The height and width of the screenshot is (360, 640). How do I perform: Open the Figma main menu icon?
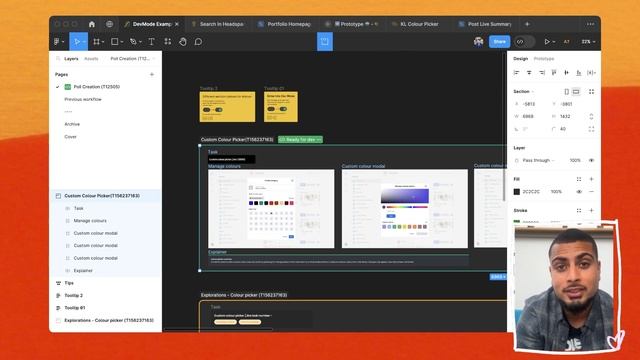pyautogui.click(x=57, y=42)
